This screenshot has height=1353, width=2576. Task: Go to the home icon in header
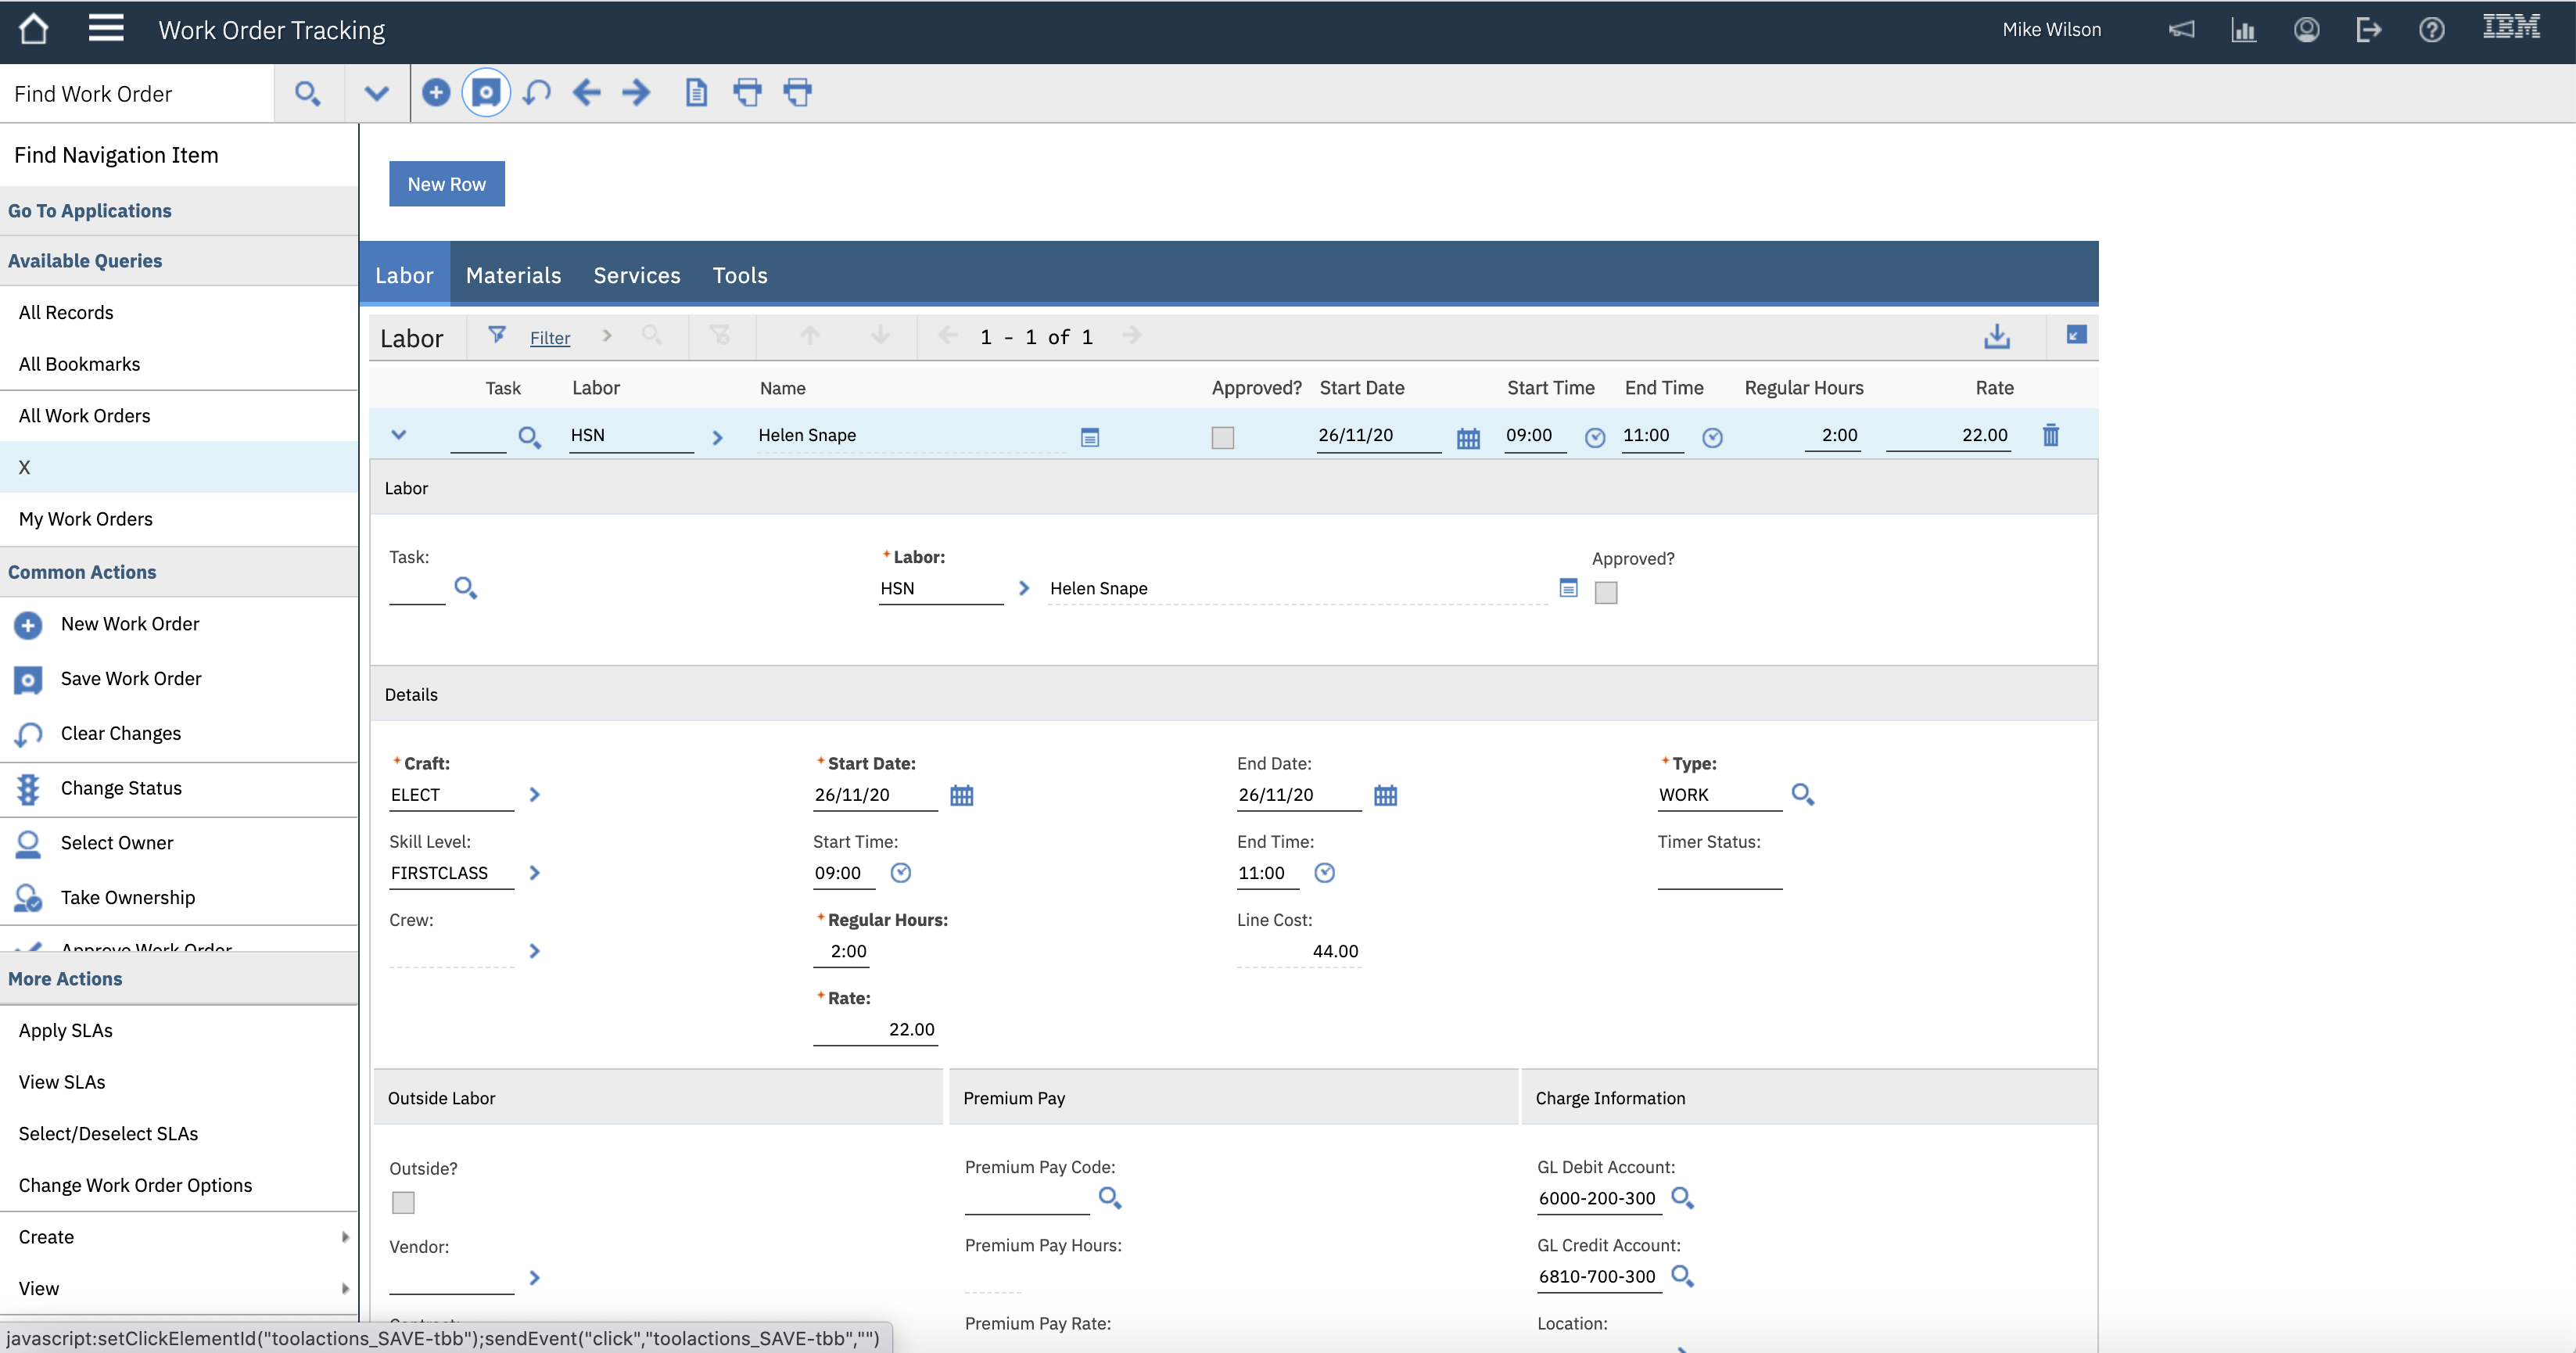(34, 29)
